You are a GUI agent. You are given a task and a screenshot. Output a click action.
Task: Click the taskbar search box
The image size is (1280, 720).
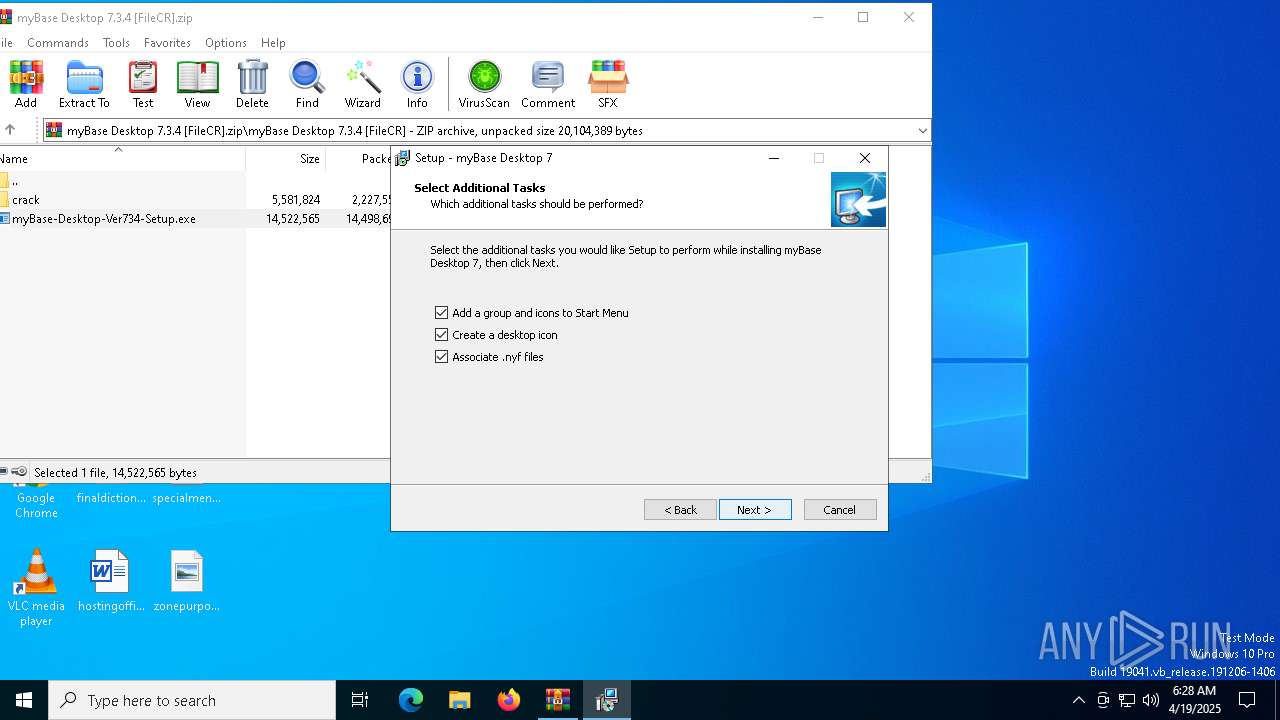click(x=192, y=700)
